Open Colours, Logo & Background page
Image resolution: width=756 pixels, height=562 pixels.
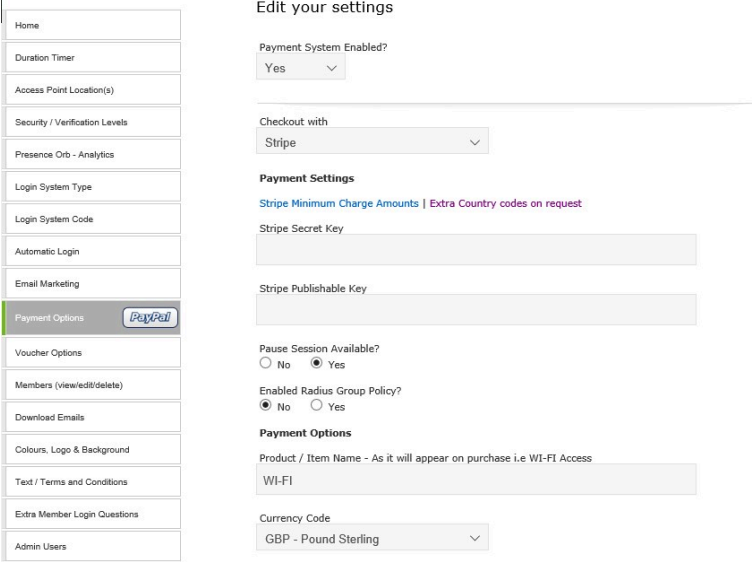[92, 449]
